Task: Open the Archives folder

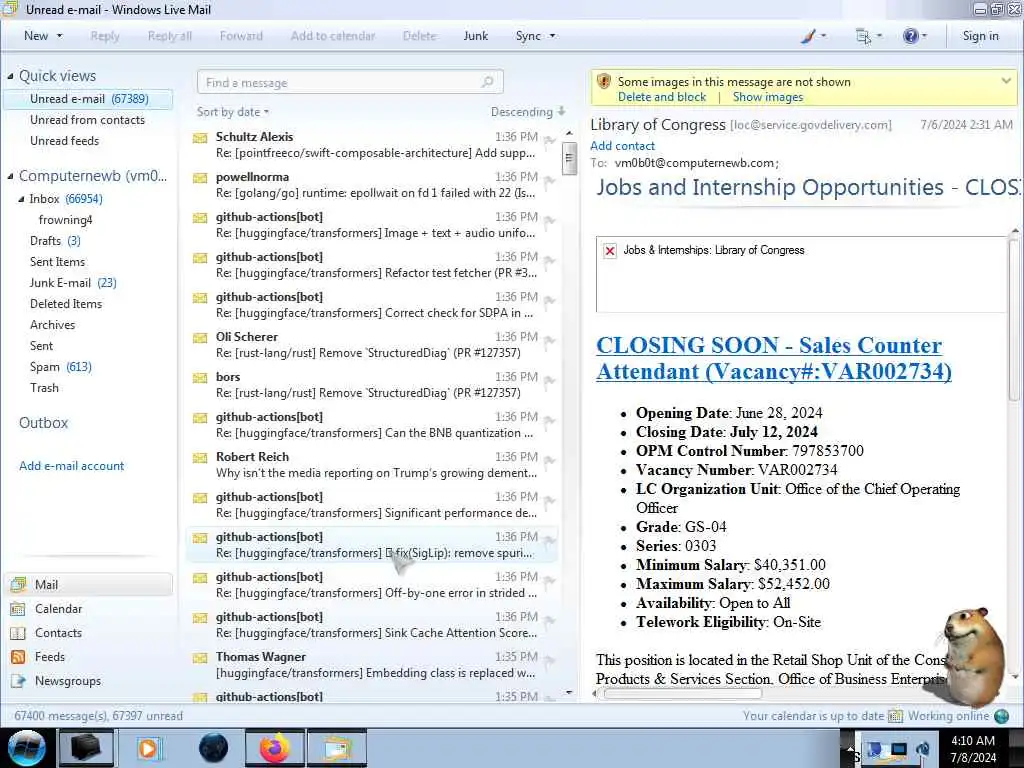Action: 52,325
